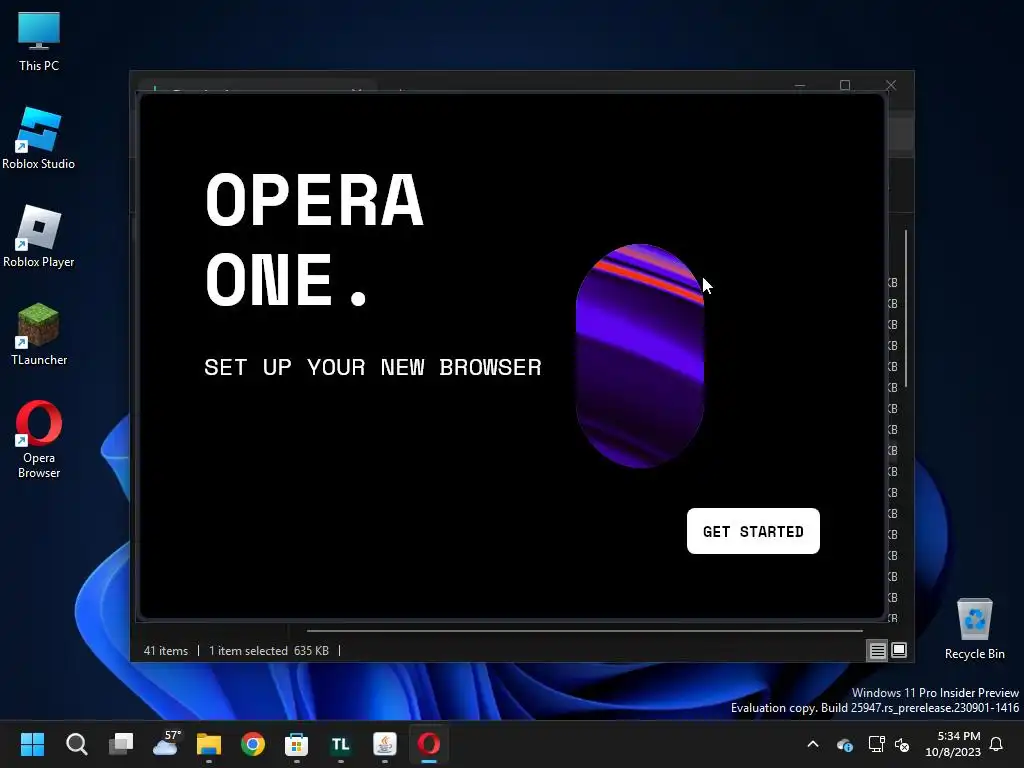Select the Recycle Bin icon
Viewport: 1024px width, 768px height.
[974, 630]
